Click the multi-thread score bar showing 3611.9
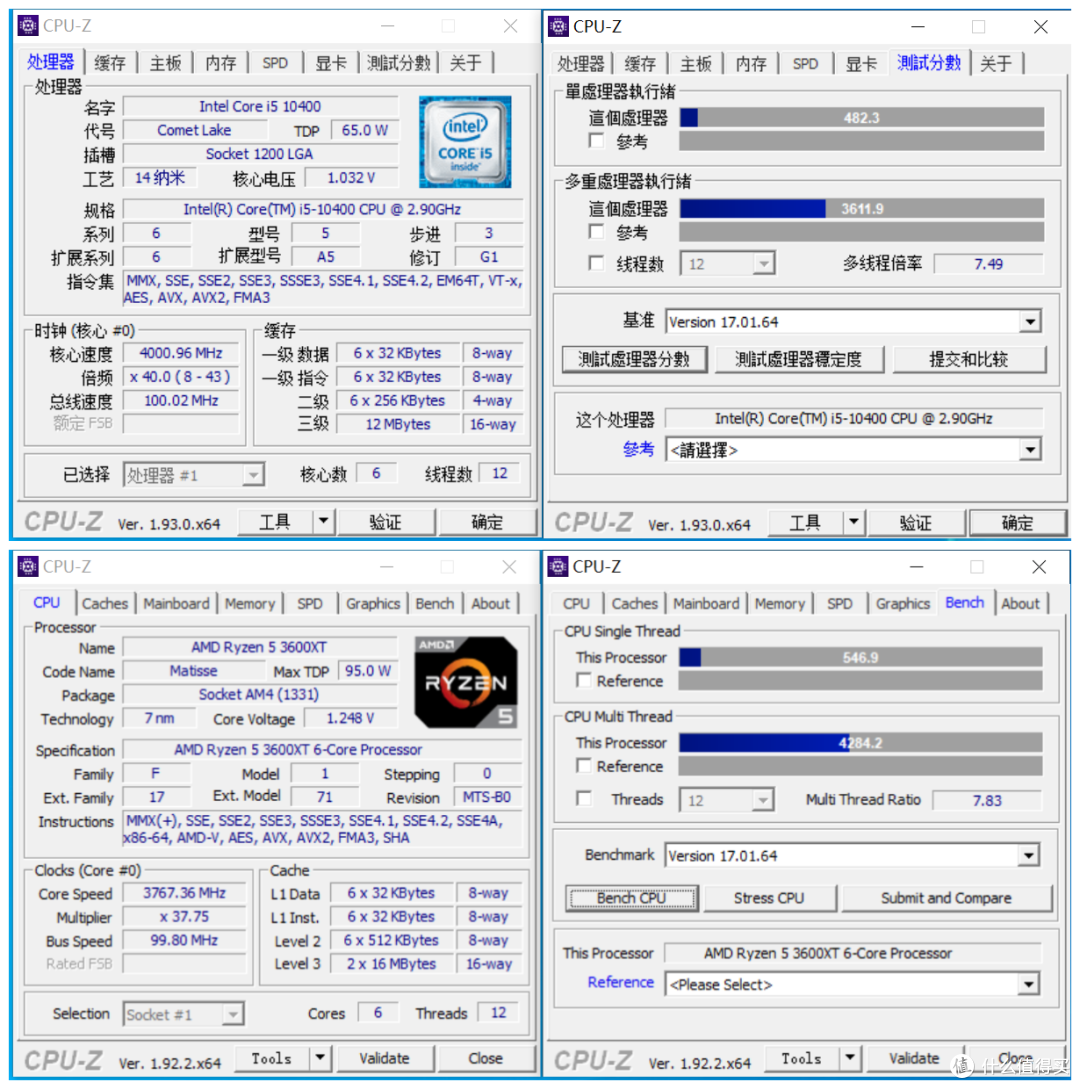Viewport: 1080px width, 1089px height. (861, 208)
